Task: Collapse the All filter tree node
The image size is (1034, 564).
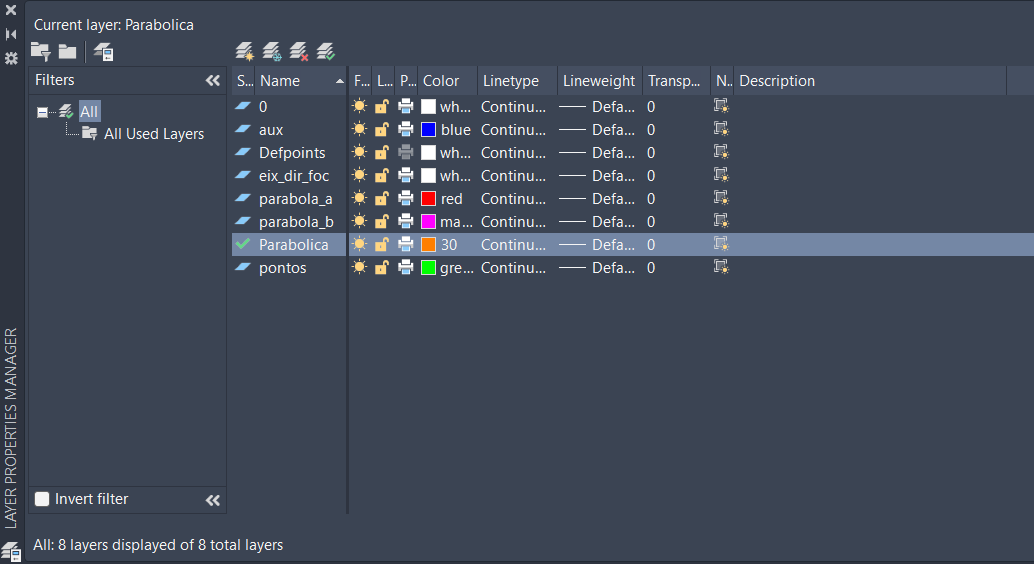Action: pyautogui.click(x=42, y=112)
